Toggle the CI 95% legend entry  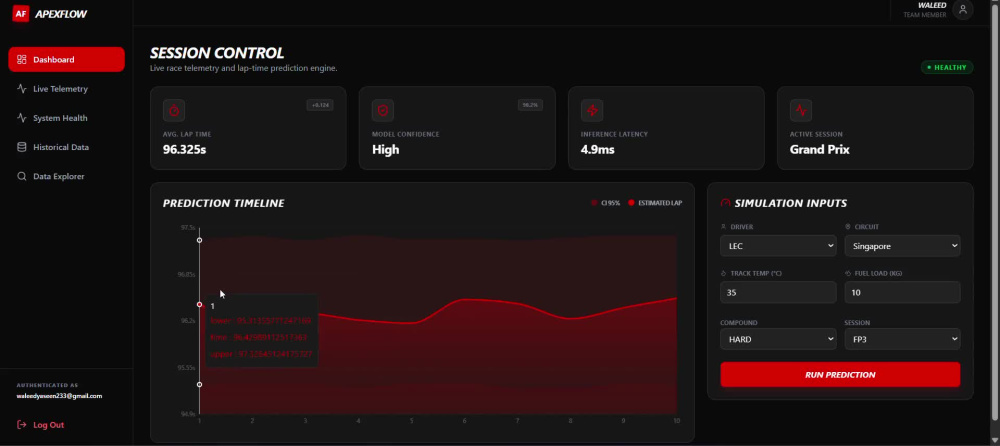tap(605, 203)
